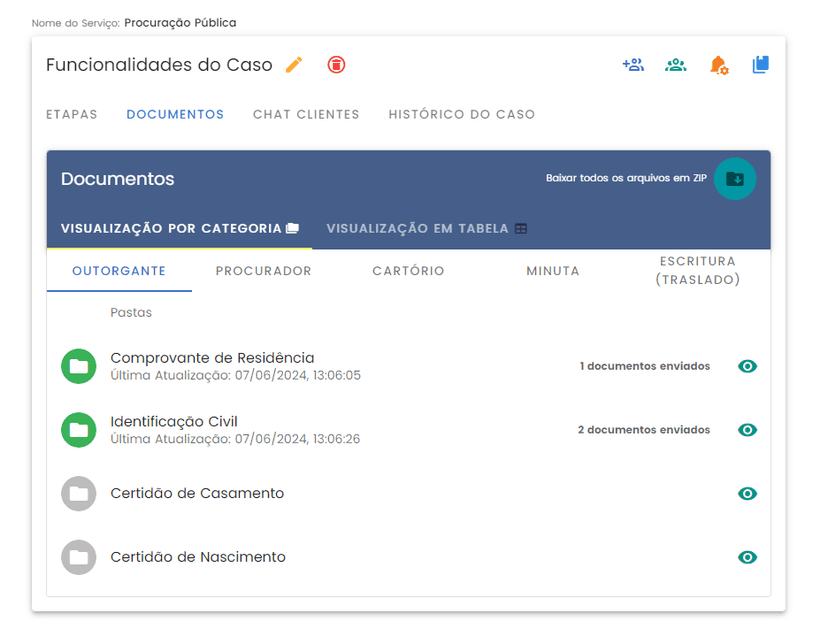
Task: Click green Identificação Civil folder icon
Action: pos(78,430)
